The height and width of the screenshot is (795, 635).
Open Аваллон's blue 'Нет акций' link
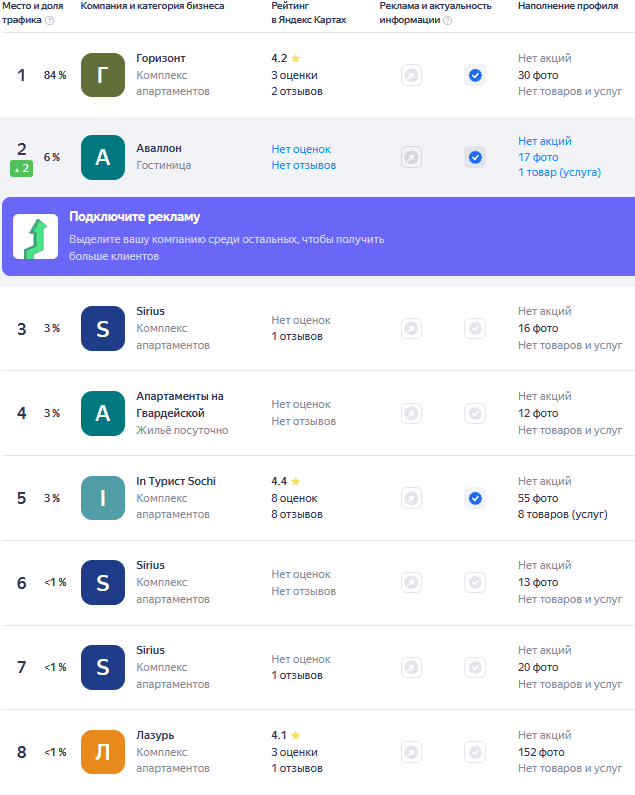click(545, 141)
